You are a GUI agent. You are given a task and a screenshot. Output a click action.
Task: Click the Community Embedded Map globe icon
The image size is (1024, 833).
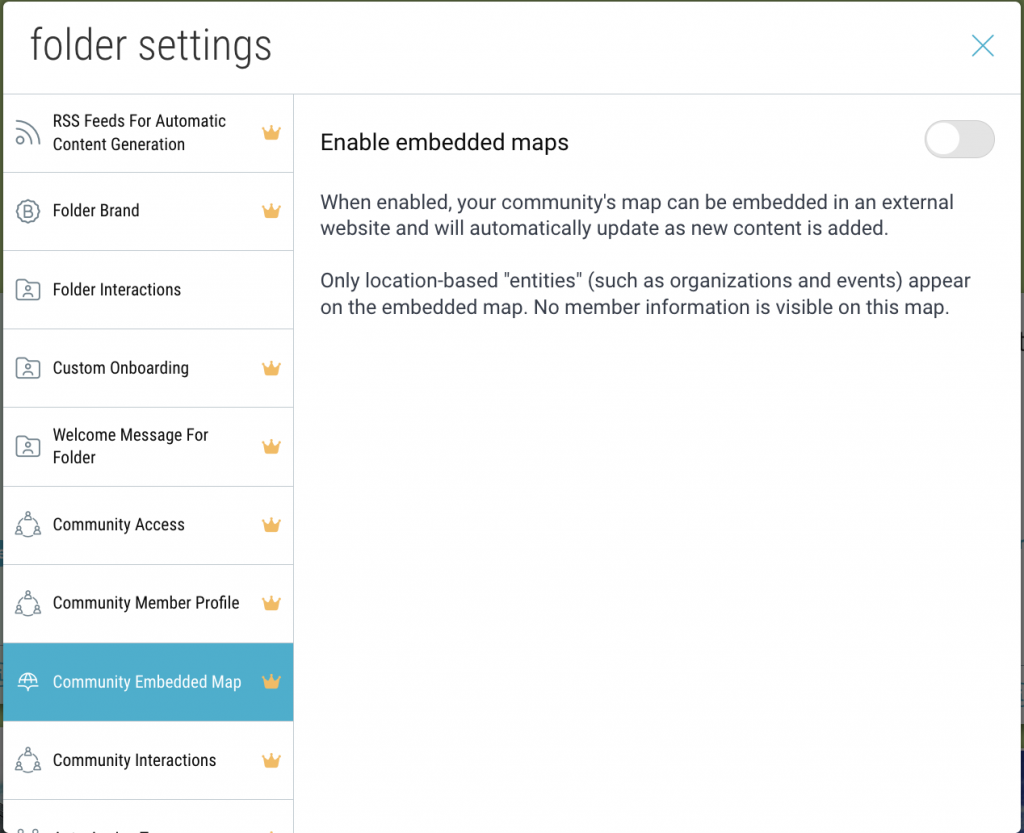click(28, 682)
